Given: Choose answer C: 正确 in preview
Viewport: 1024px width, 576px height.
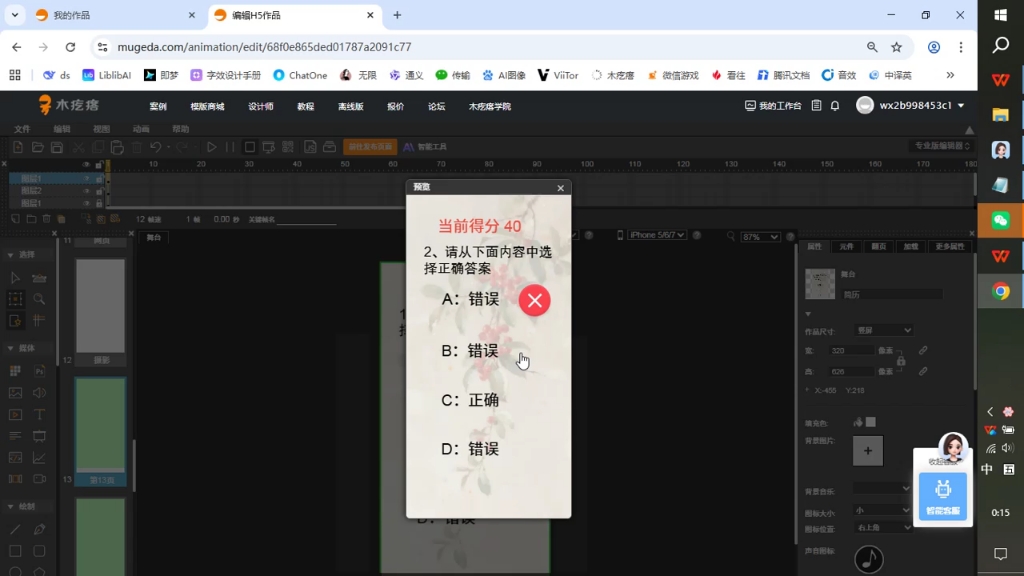Looking at the screenshot, I should [x=470, y=400].
